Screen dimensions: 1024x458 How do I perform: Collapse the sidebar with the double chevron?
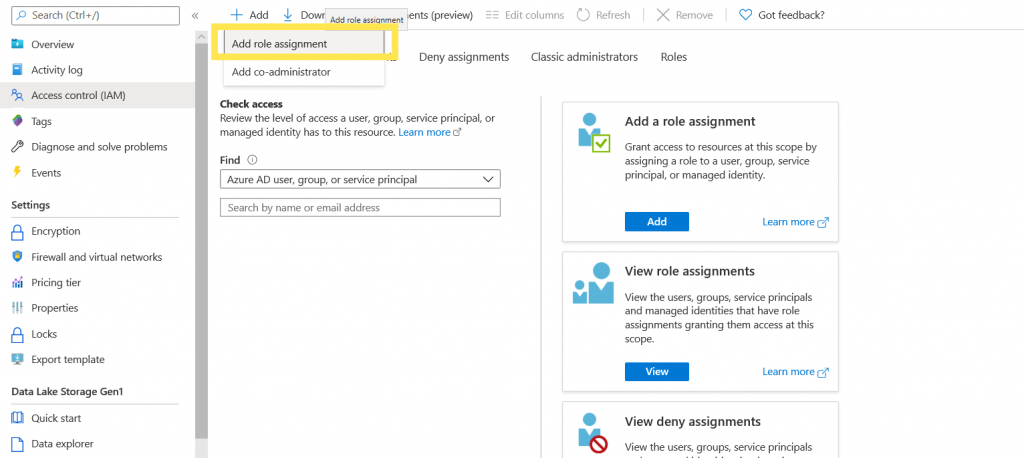(195, 15)
